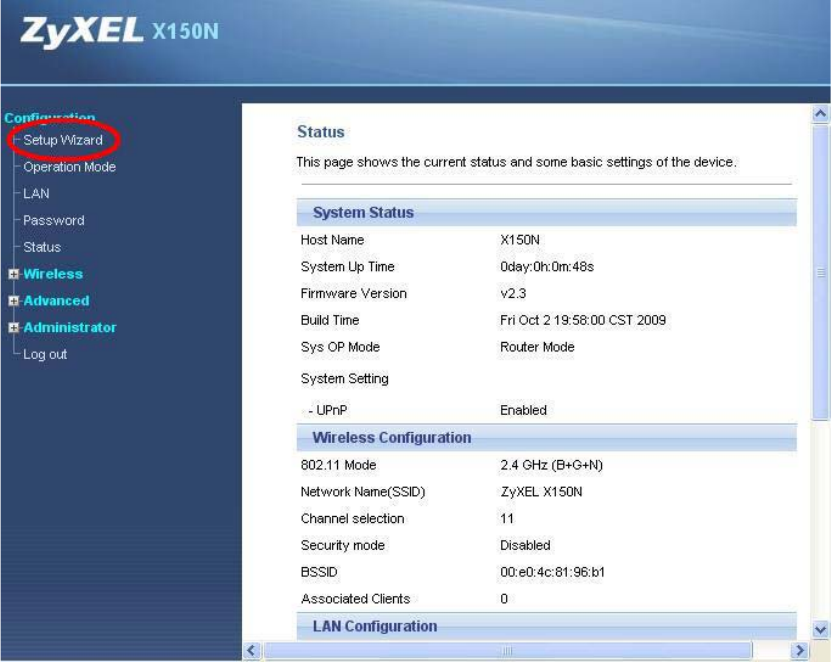Click Log out in the sidebar
831x662 pixels.
pyautogui.click(x=45, y=354)
